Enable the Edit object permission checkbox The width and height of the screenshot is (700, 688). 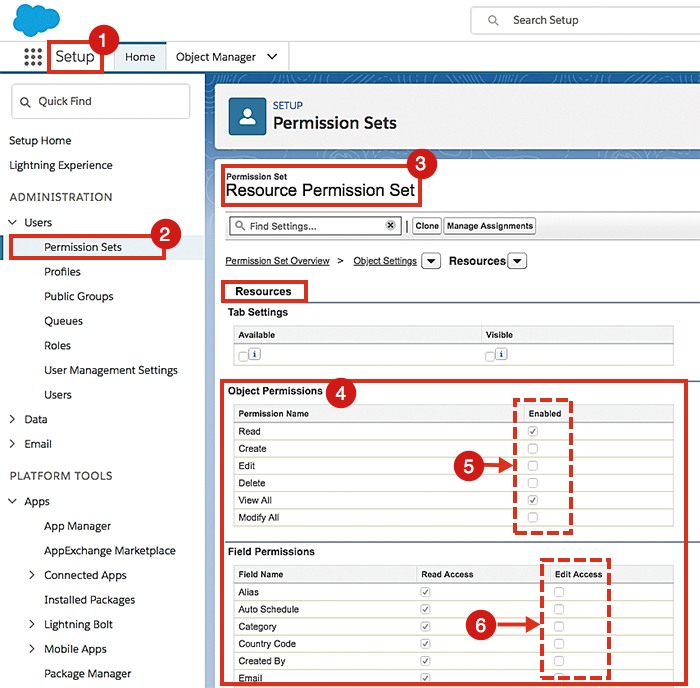533,466
